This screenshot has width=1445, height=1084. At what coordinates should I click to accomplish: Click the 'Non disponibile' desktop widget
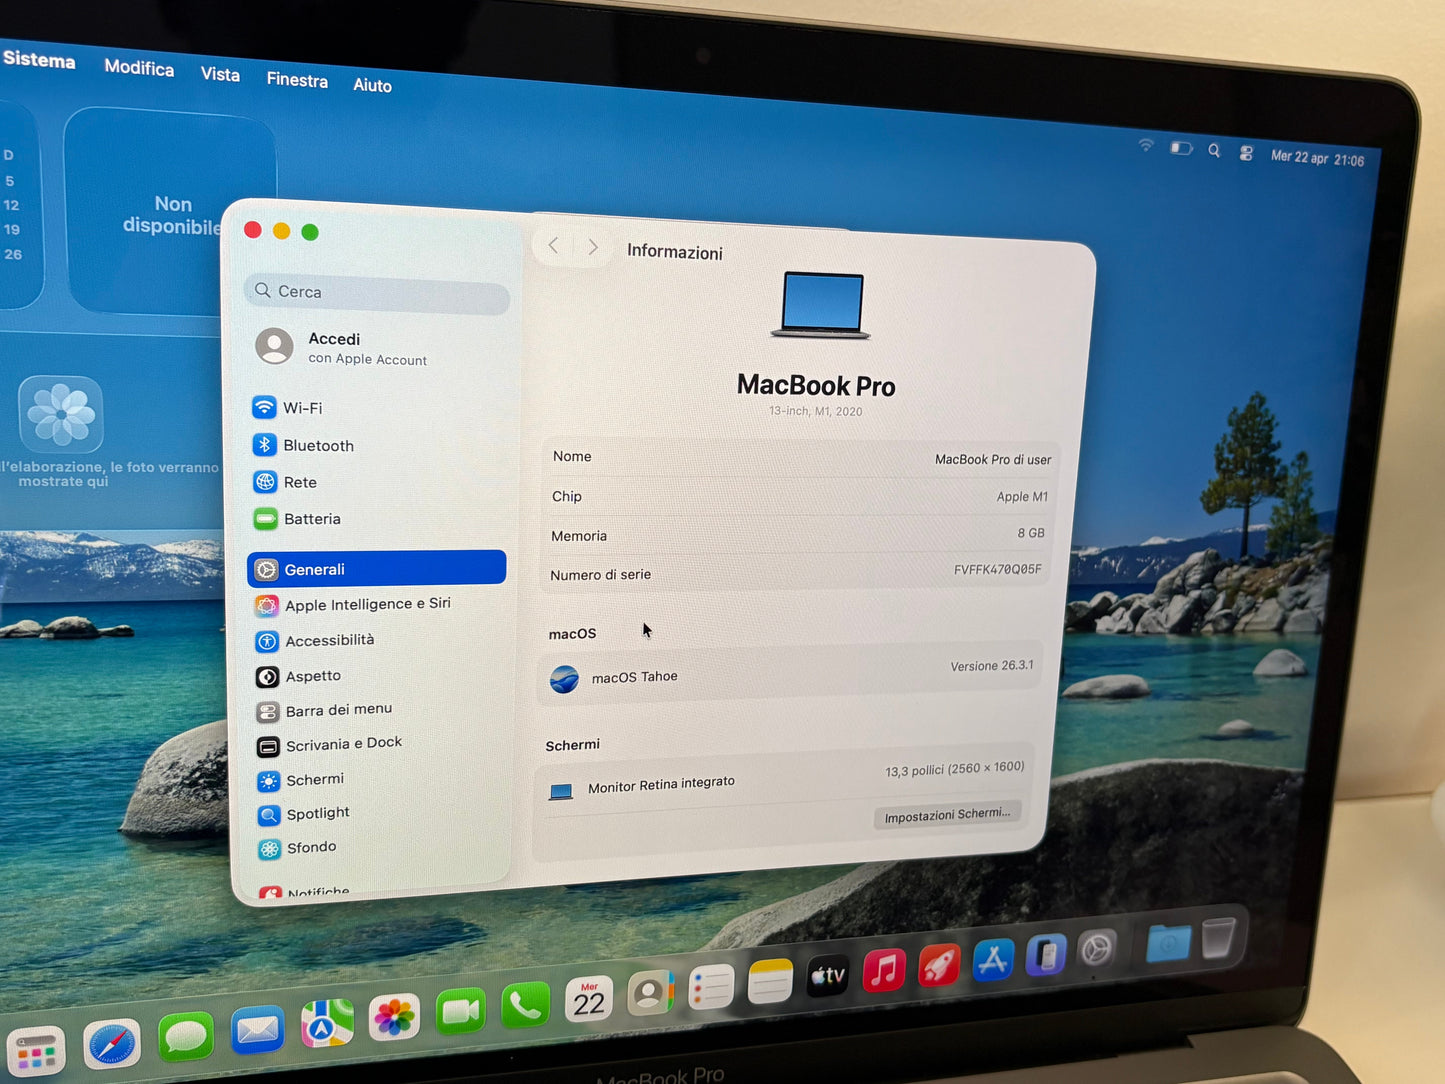click(x=171, y=212)
